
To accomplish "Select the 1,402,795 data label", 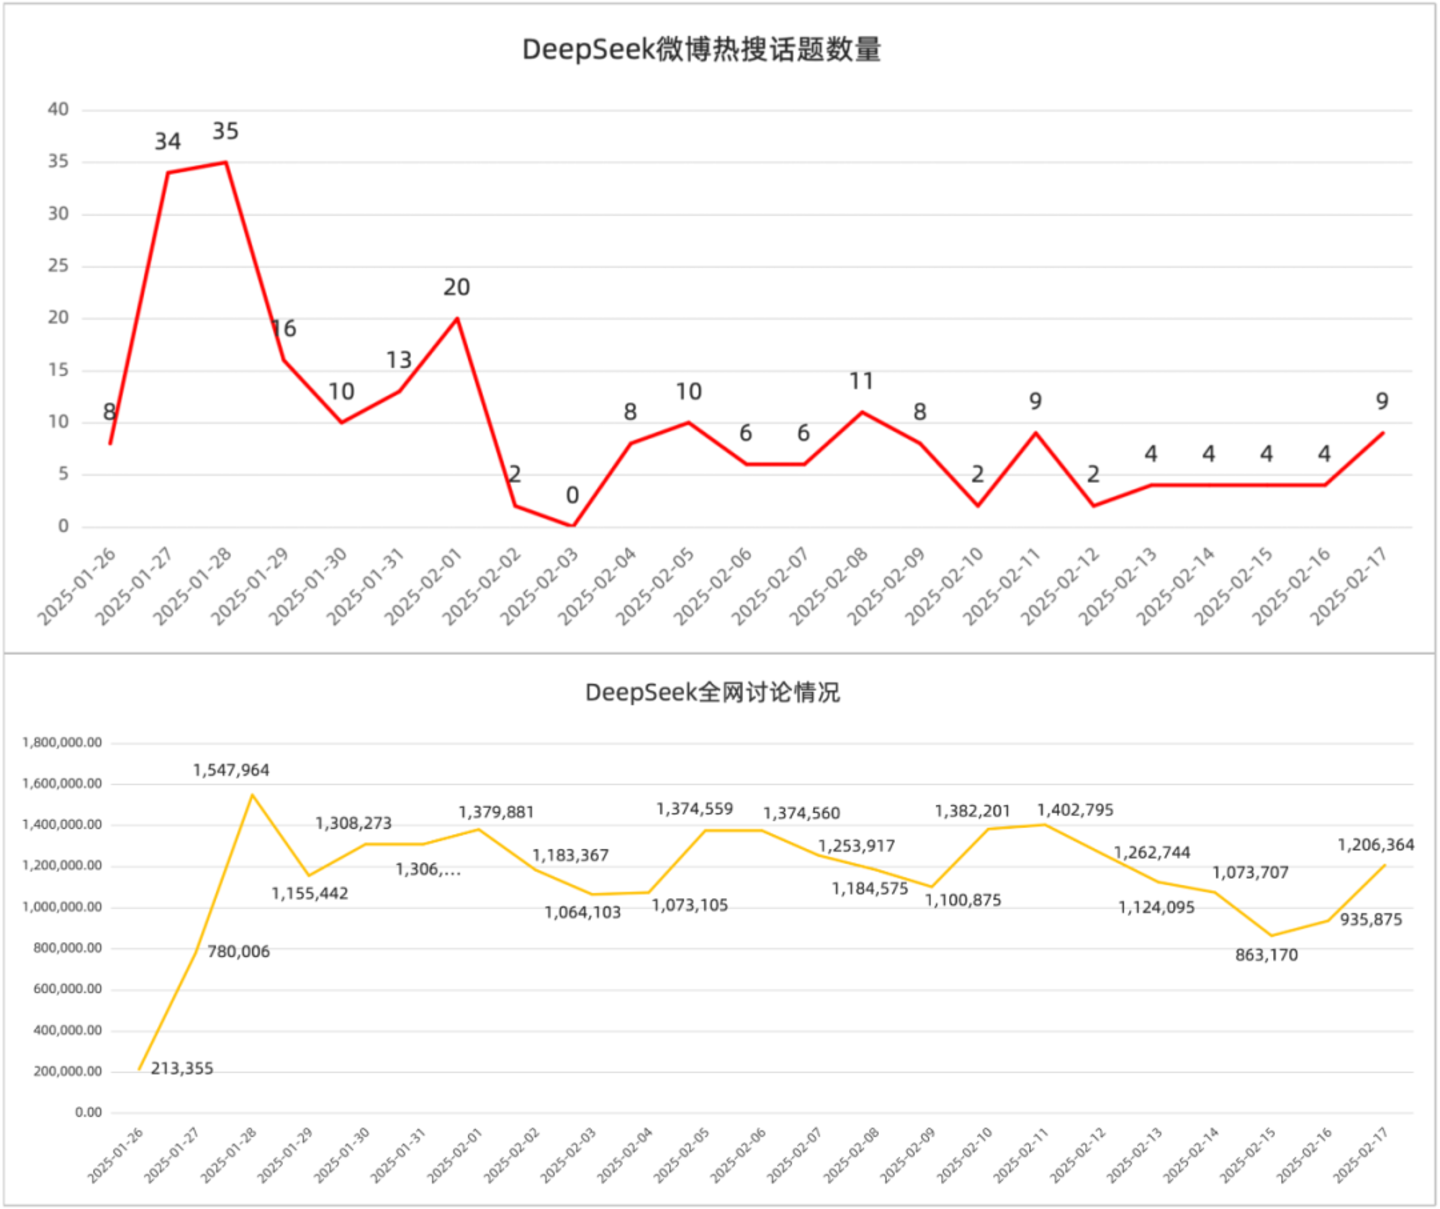I will point(1075,810).
